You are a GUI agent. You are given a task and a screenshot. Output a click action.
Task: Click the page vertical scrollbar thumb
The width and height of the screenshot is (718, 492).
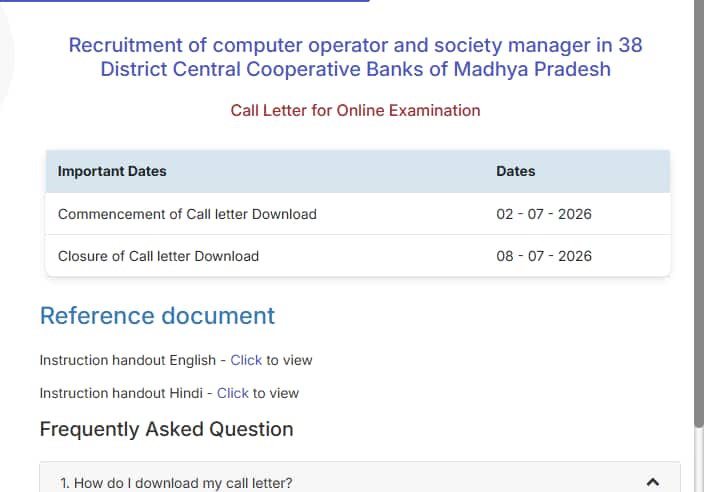[x=698, y=213]
